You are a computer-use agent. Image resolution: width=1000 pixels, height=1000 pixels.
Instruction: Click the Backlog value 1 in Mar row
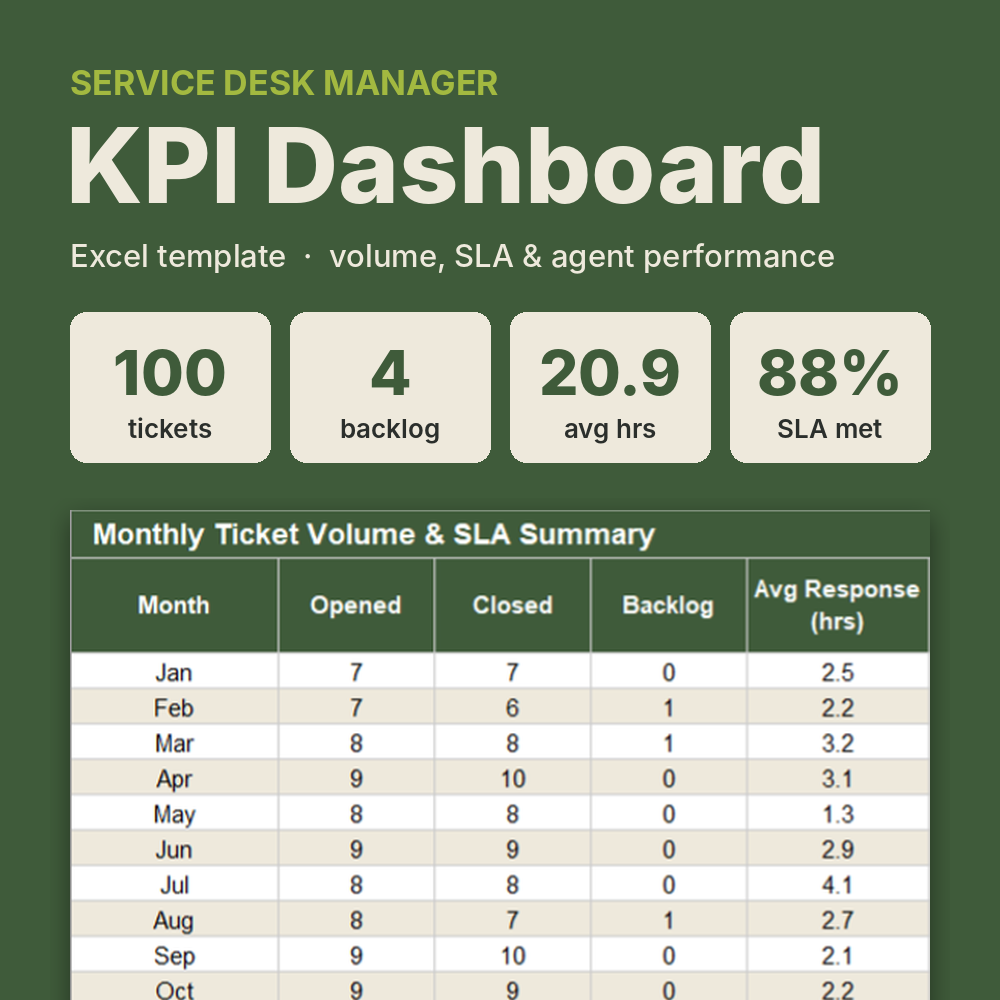point(668,743)
